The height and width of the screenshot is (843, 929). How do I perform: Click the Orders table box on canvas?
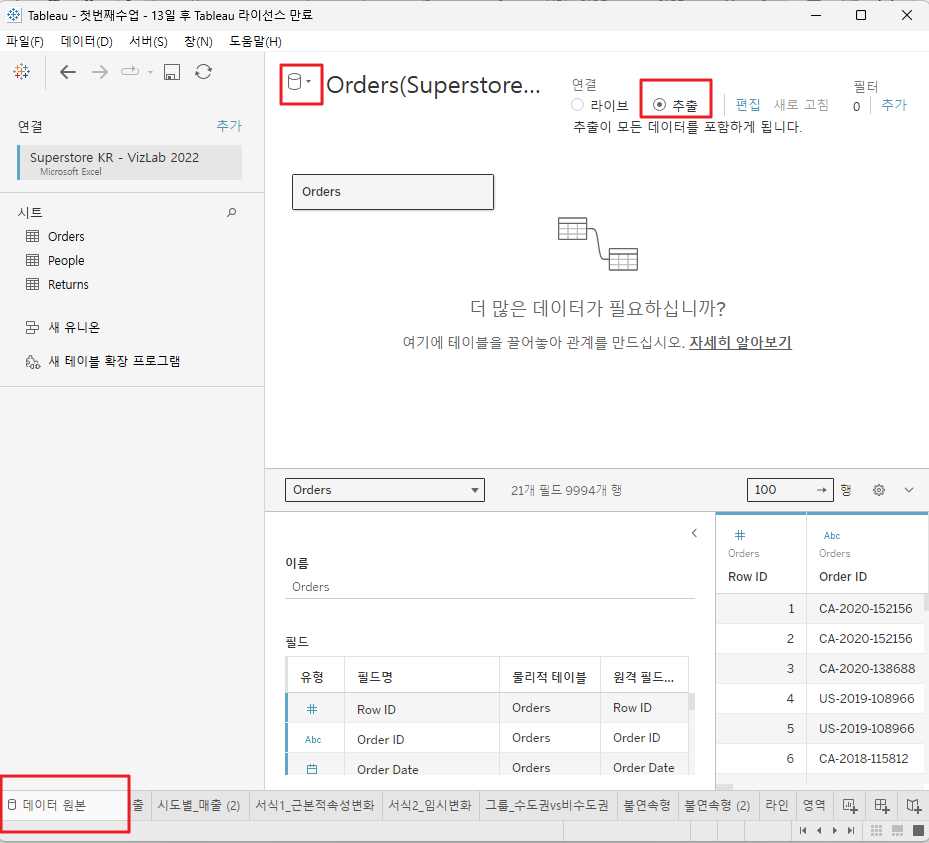pyautogui.click(x=393, y=192)
